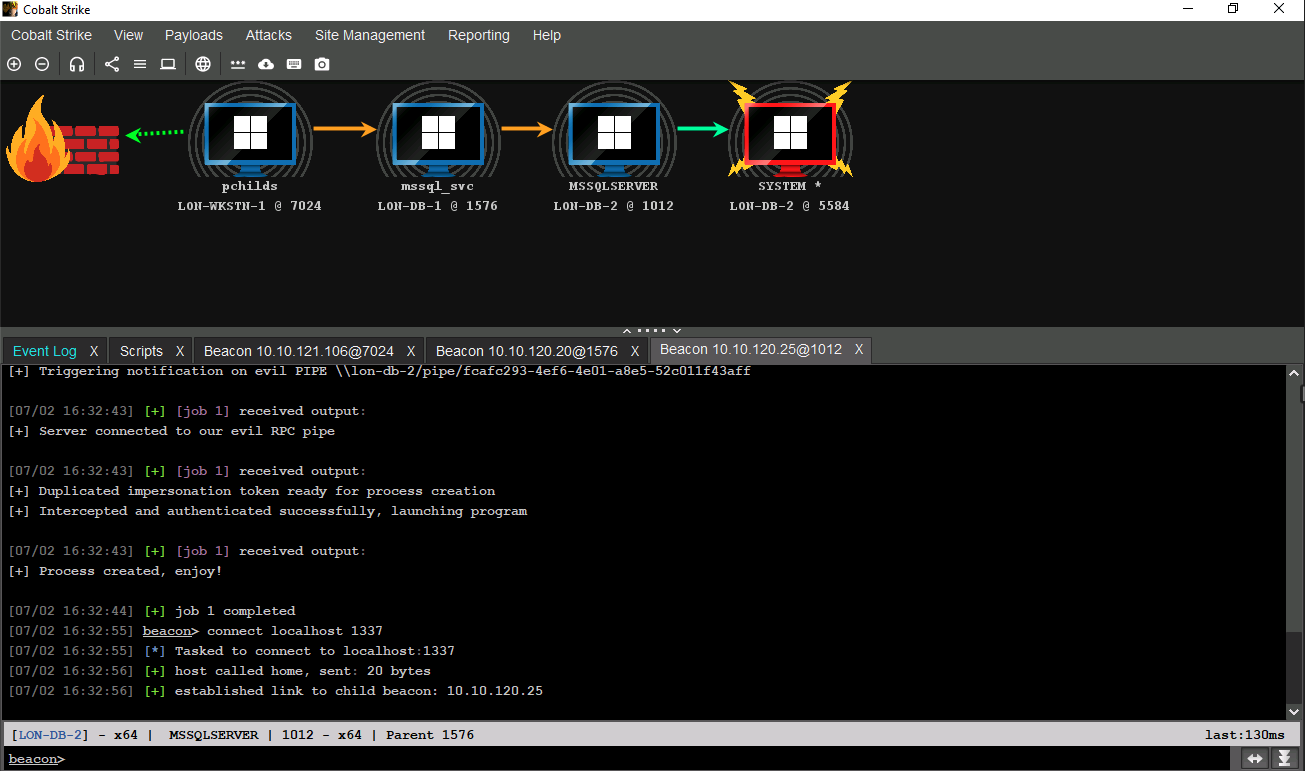Click the 'LON-DB-2 @ 5584' node label
This screenshot has height=771, width=1305.
(x=789, y=206)
